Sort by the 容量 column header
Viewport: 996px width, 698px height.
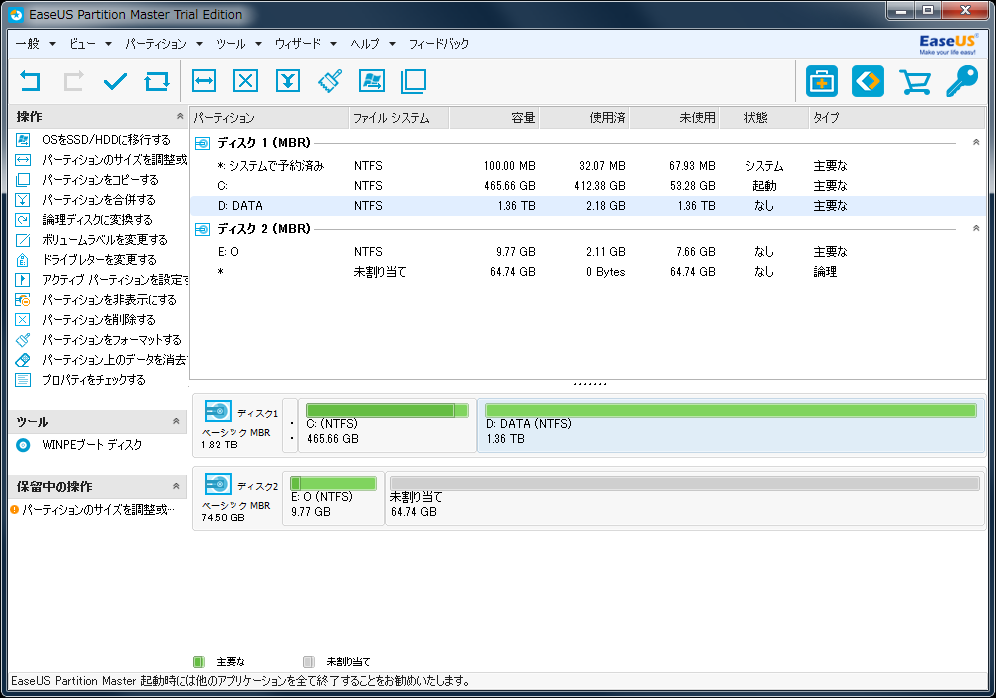(x=494, y=118)
